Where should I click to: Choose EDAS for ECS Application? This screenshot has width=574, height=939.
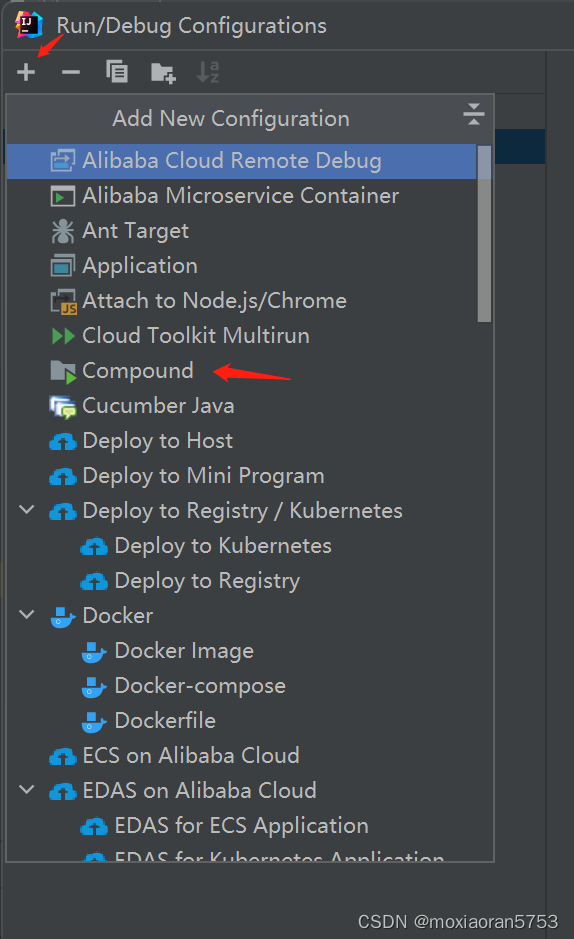(x=241, y=826)
